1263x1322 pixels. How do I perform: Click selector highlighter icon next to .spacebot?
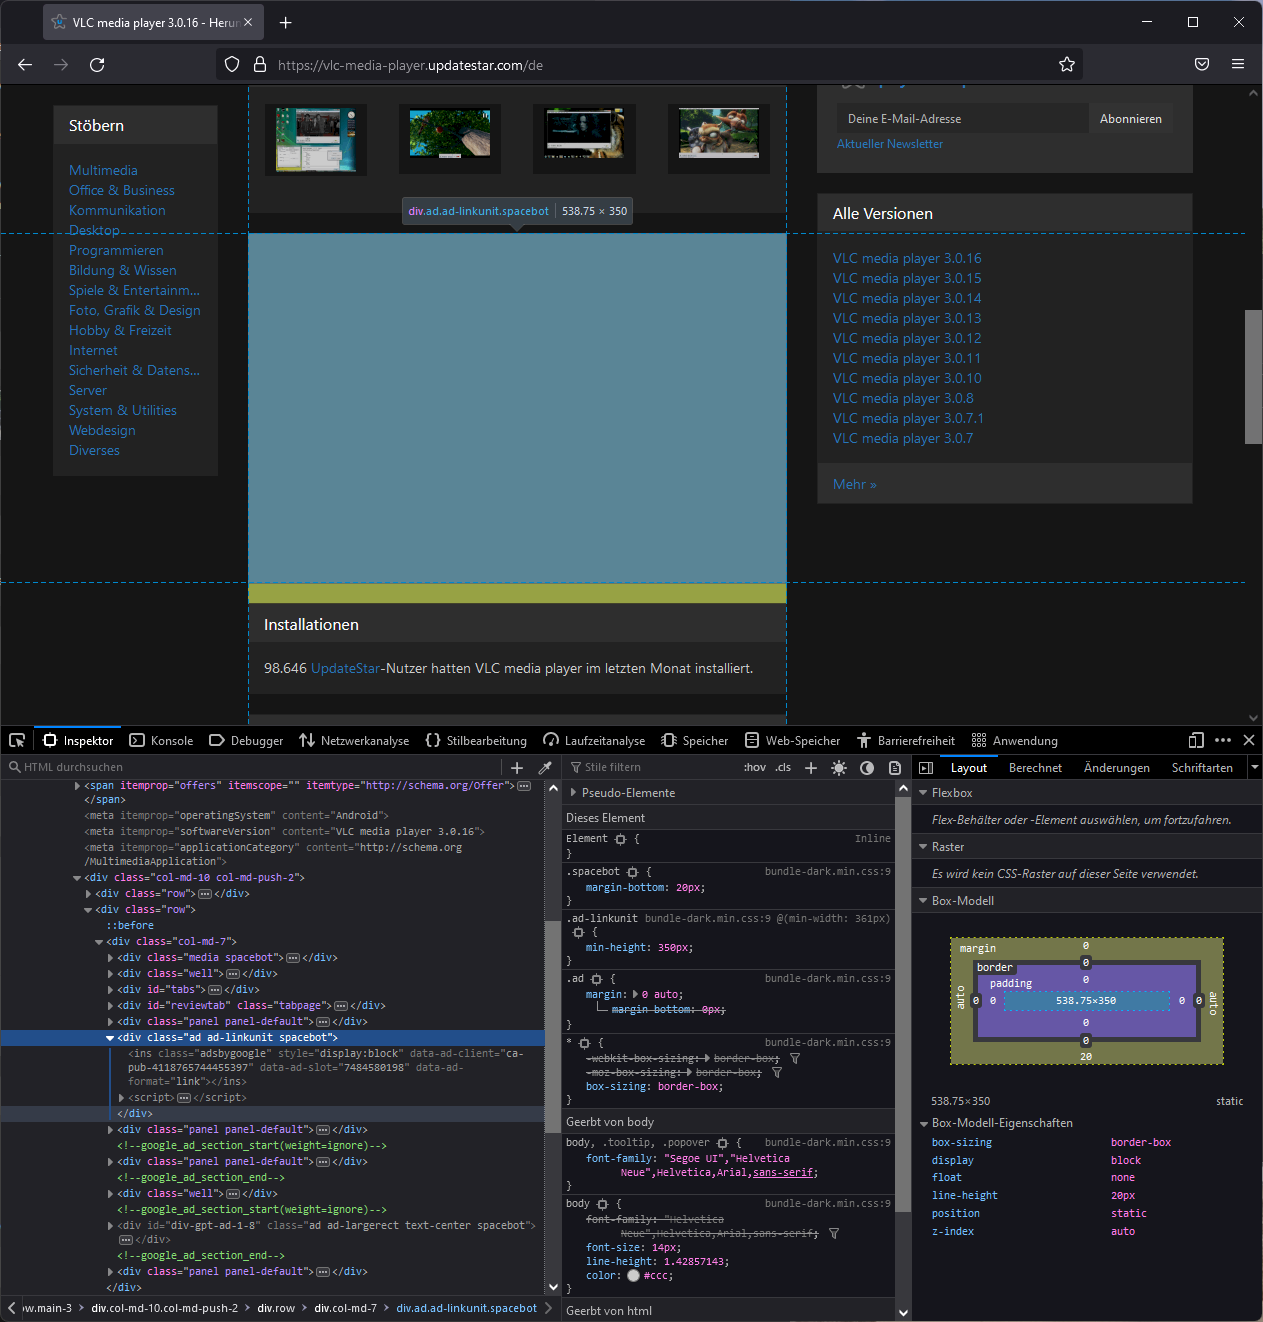[x=632, y=872]
